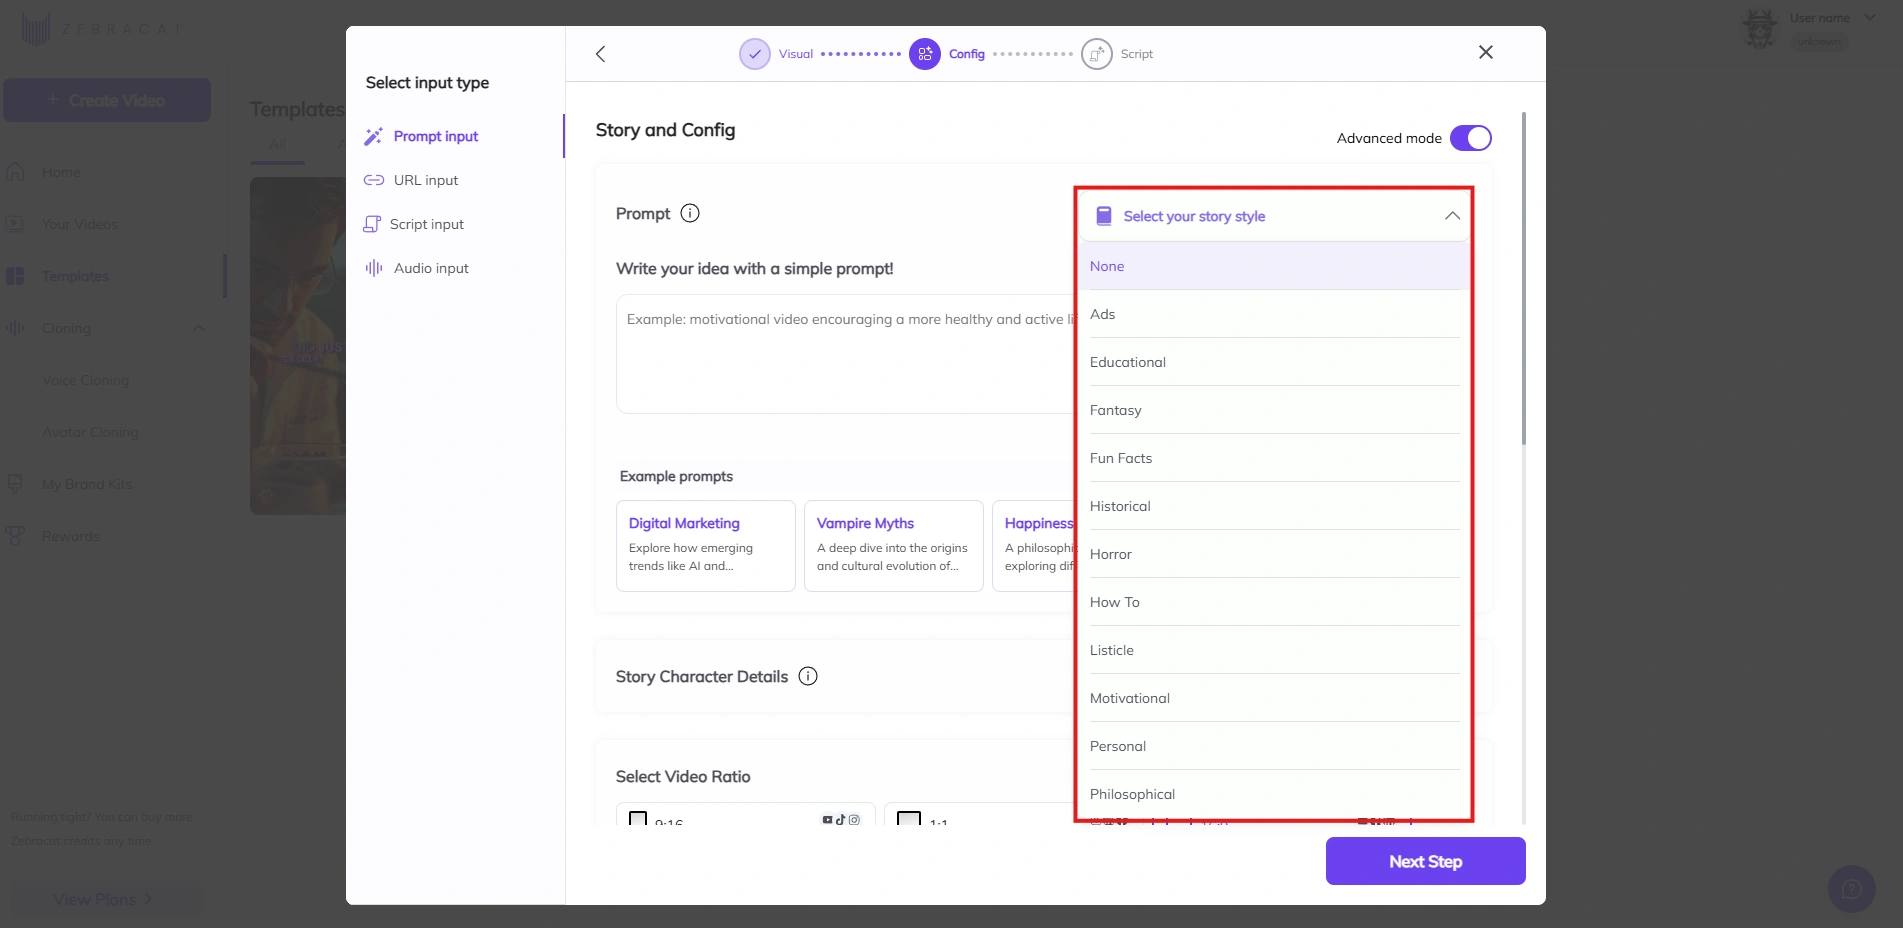Choose the Motivational style option
Screen dimensions: 1903x928
[x=1274, y=698]
